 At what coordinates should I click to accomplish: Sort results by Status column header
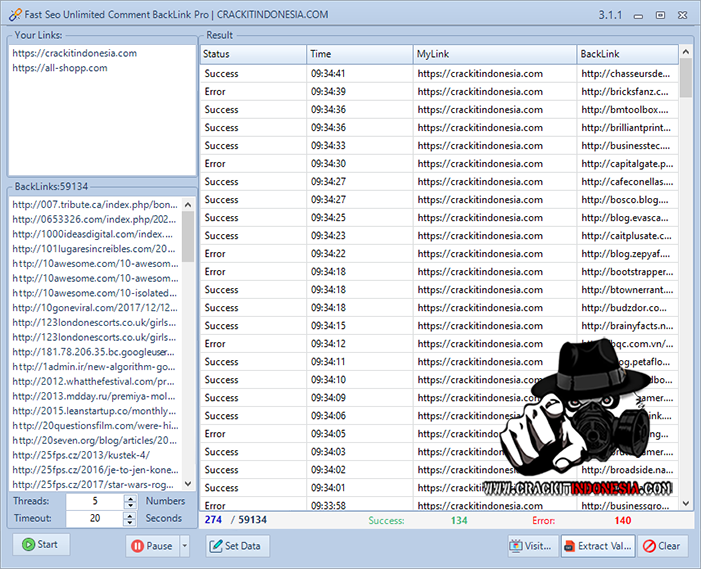click(x=252, y=54)
